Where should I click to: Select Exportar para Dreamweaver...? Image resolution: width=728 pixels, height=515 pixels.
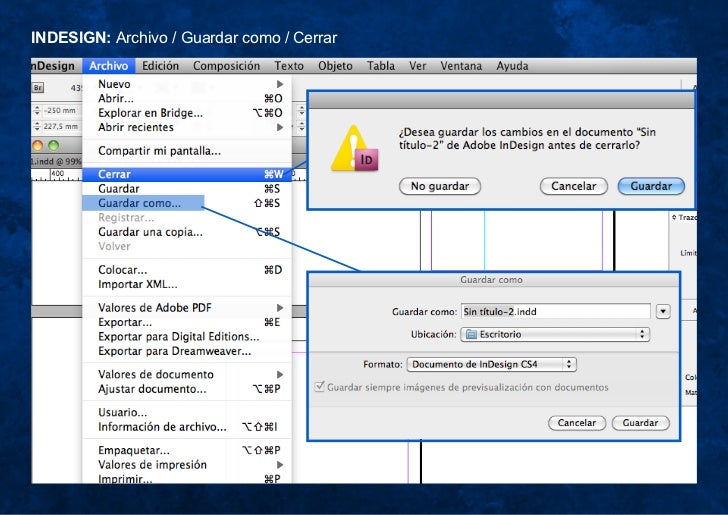187,351
